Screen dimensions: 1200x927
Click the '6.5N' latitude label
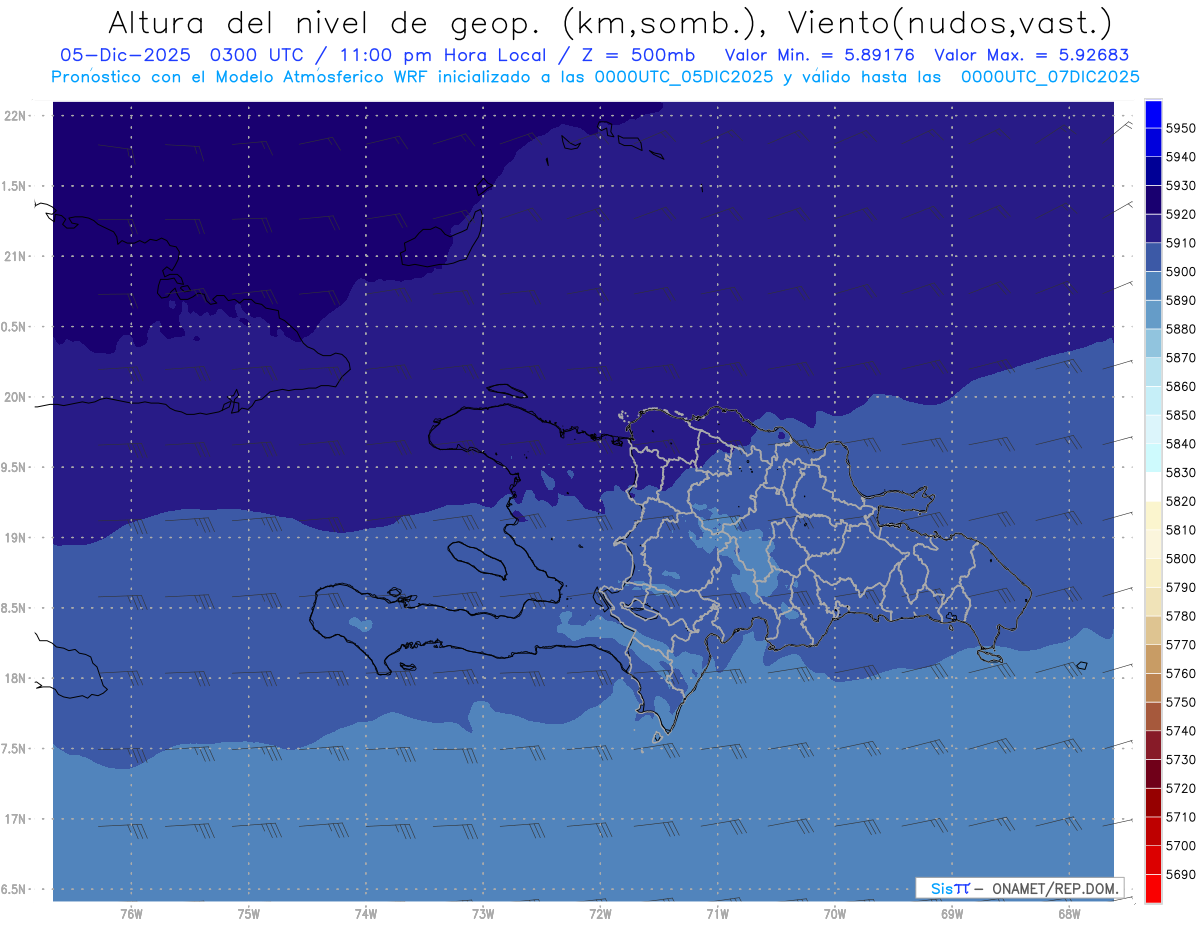click(15, 889)
